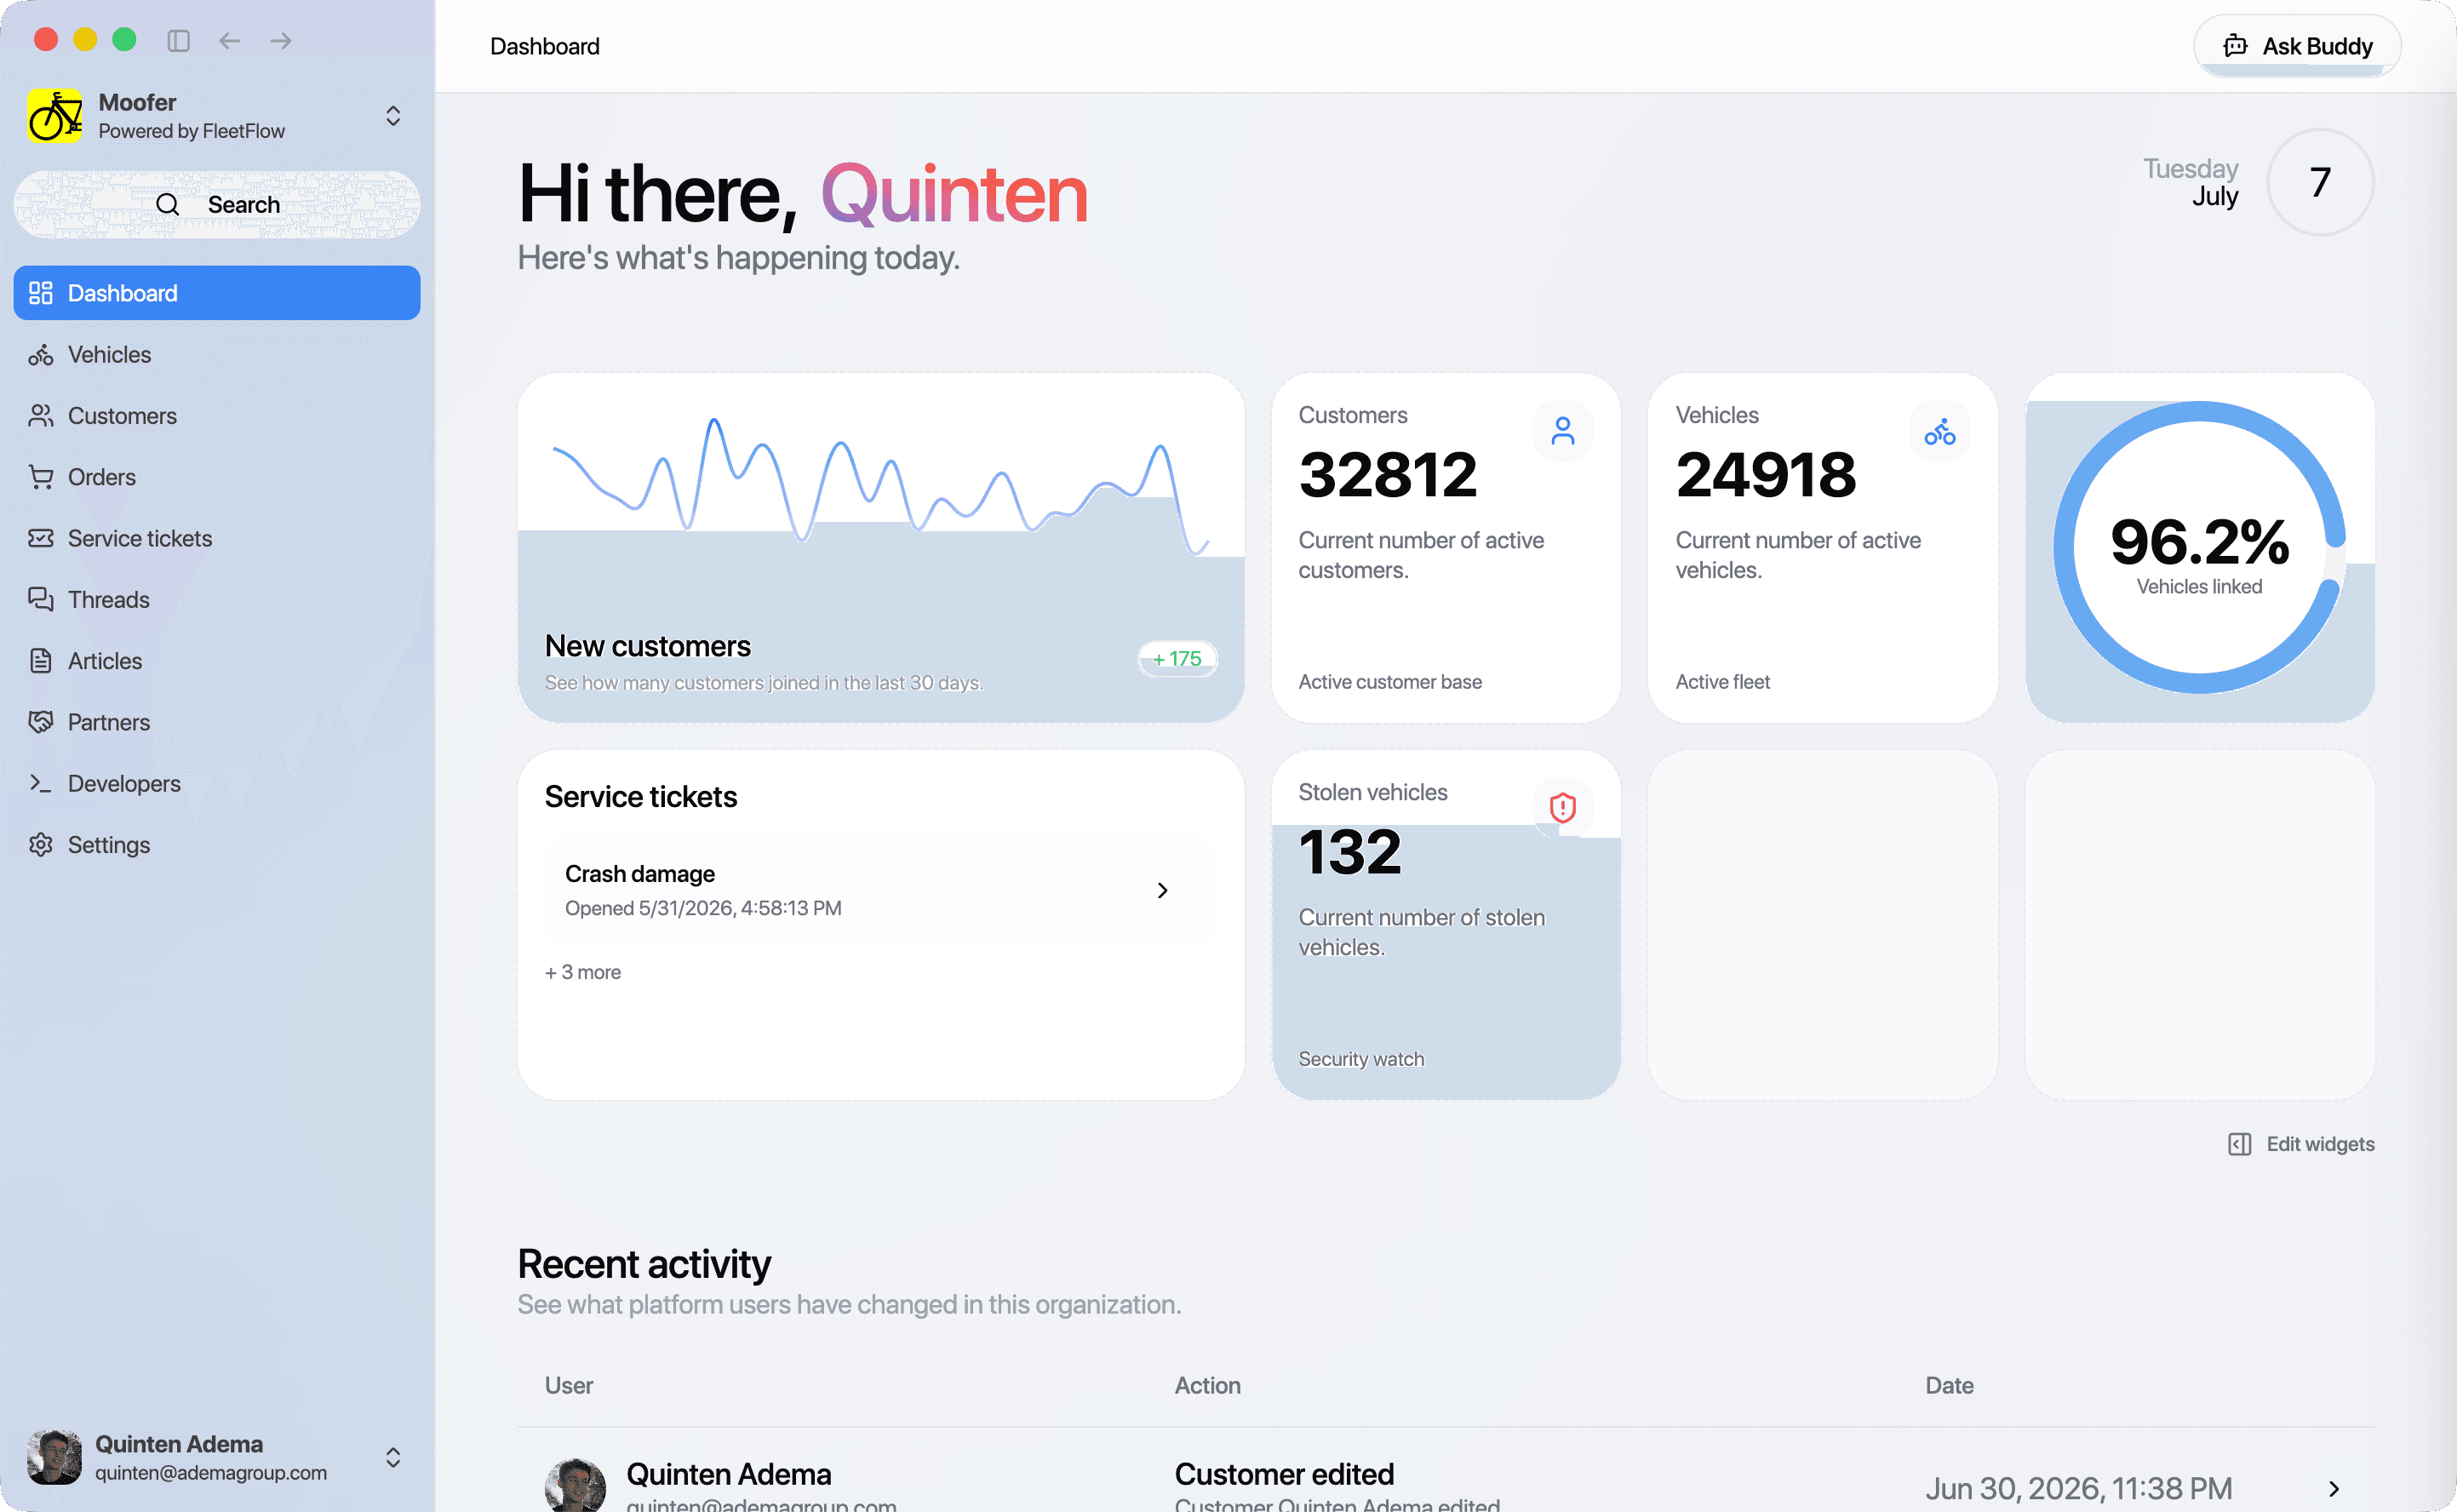Open Settings from the sidebar
This screenshot has height=1512, width=2457.
[217, 845]
